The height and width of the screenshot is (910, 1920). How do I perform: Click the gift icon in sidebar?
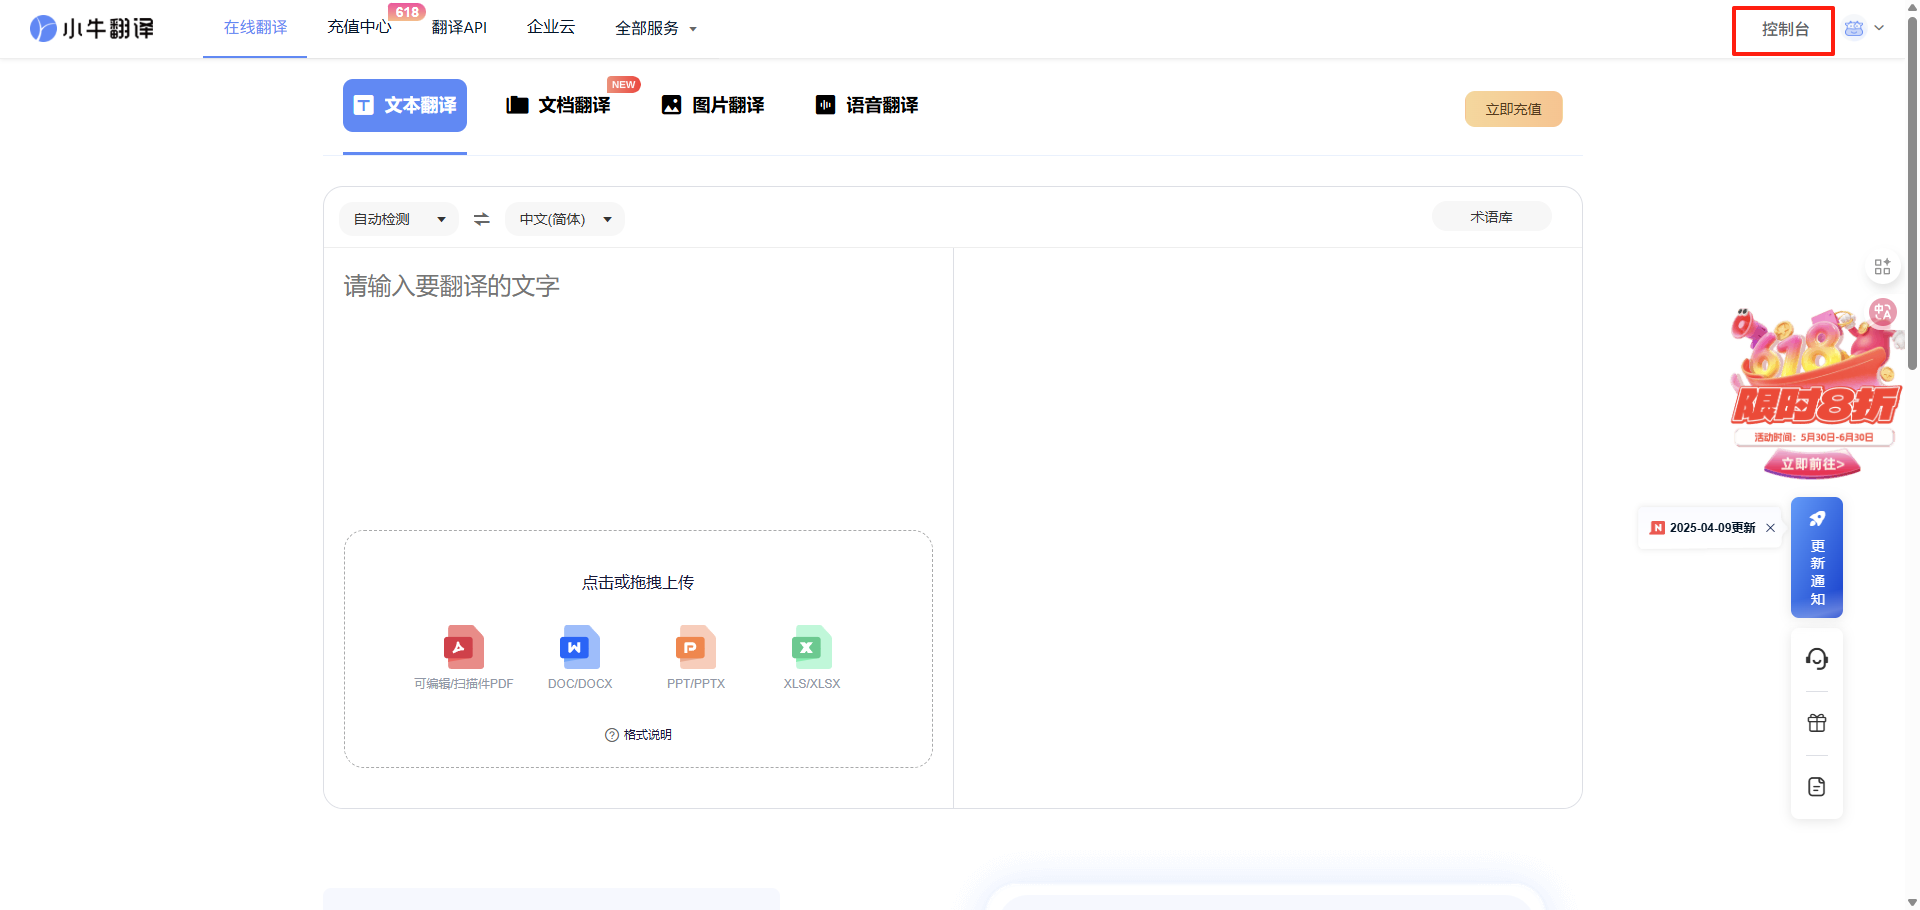1817,723
